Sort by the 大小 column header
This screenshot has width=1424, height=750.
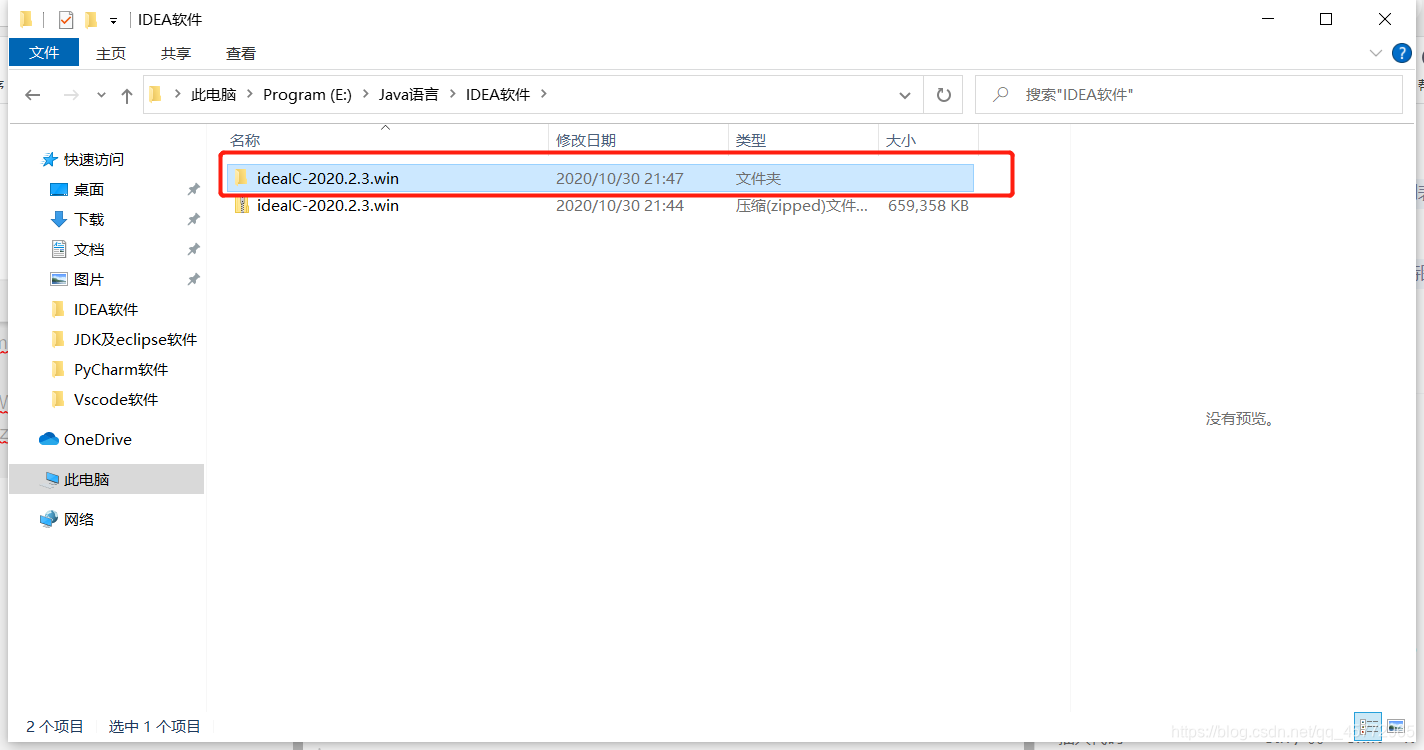(928, 141)
